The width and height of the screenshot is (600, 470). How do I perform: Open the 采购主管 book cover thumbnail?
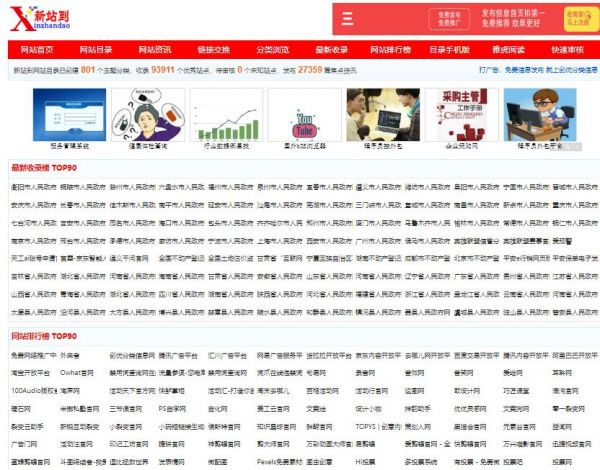point(462,114)
